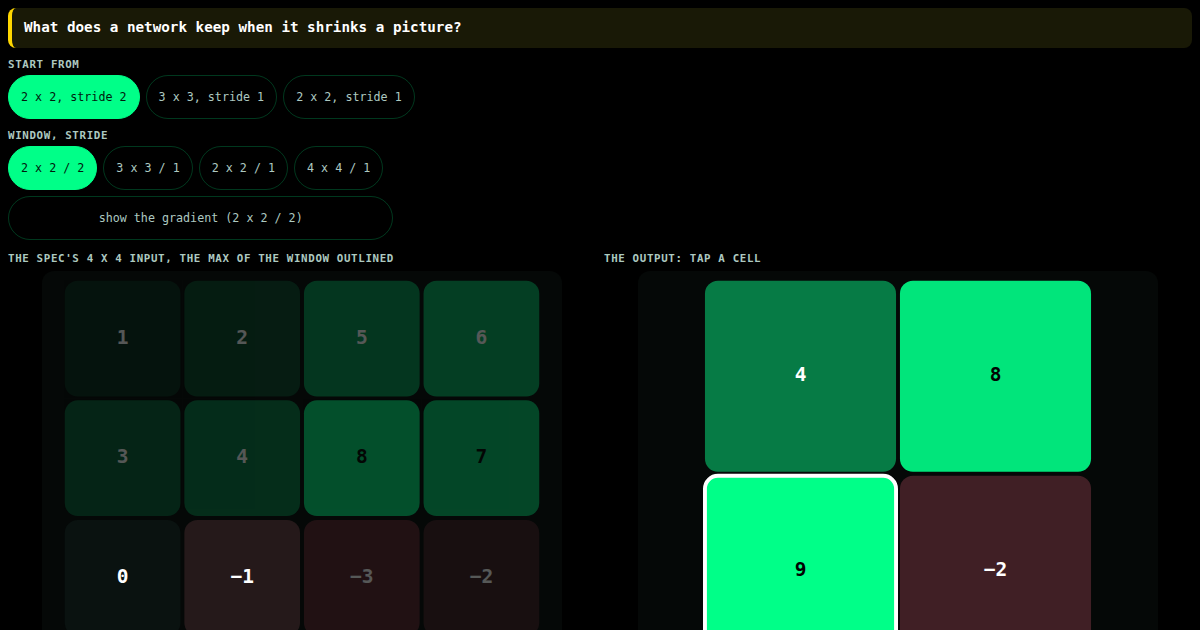Click the input grid cell containing −1
Viewport: 1200px width, 630px height.
click(242, 575)
